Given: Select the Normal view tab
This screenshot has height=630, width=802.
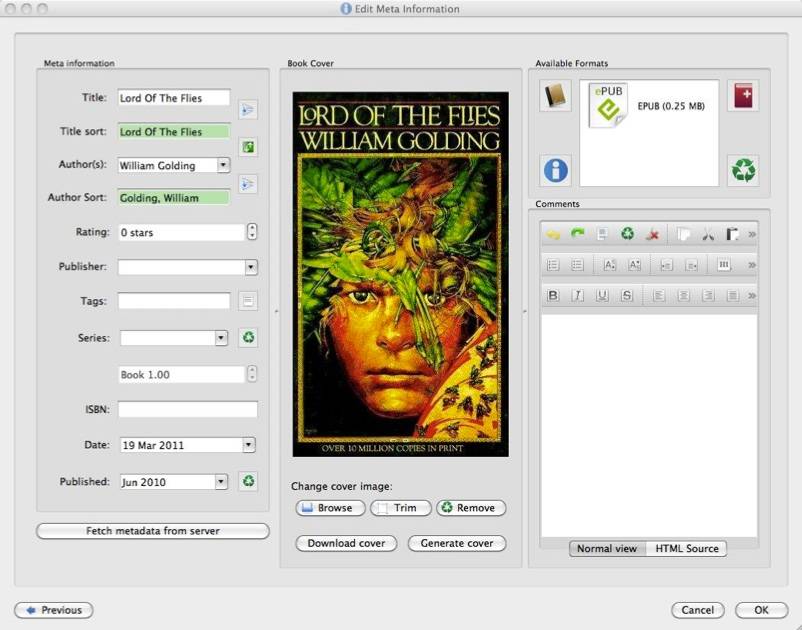Looking at the screenshot, I should [x=607, y=549].
